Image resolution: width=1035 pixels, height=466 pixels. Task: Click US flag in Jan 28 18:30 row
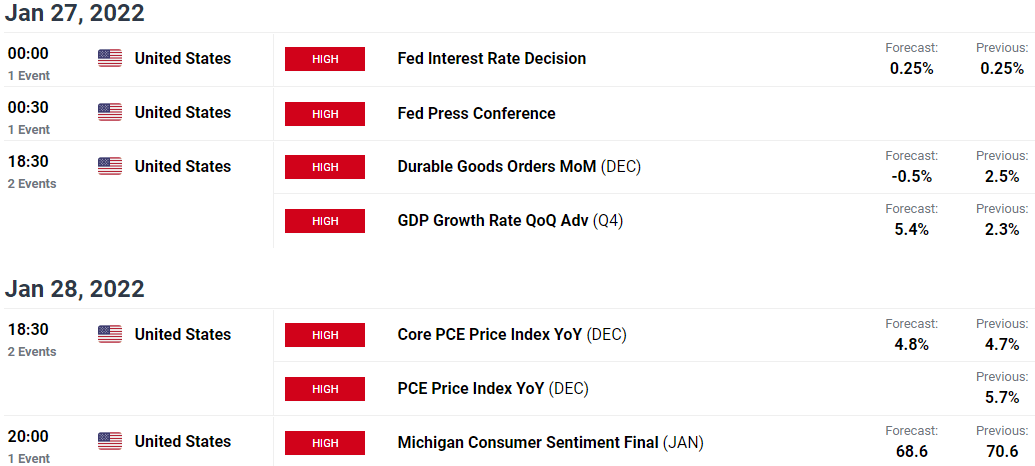110,334
